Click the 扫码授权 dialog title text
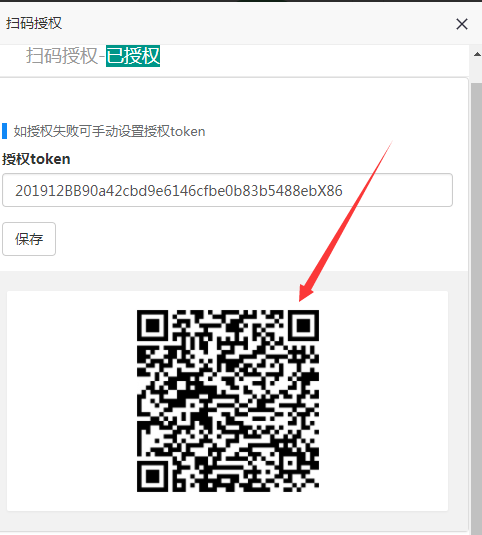Viewport: 482px width, 535px height. (x=34, y=24)
